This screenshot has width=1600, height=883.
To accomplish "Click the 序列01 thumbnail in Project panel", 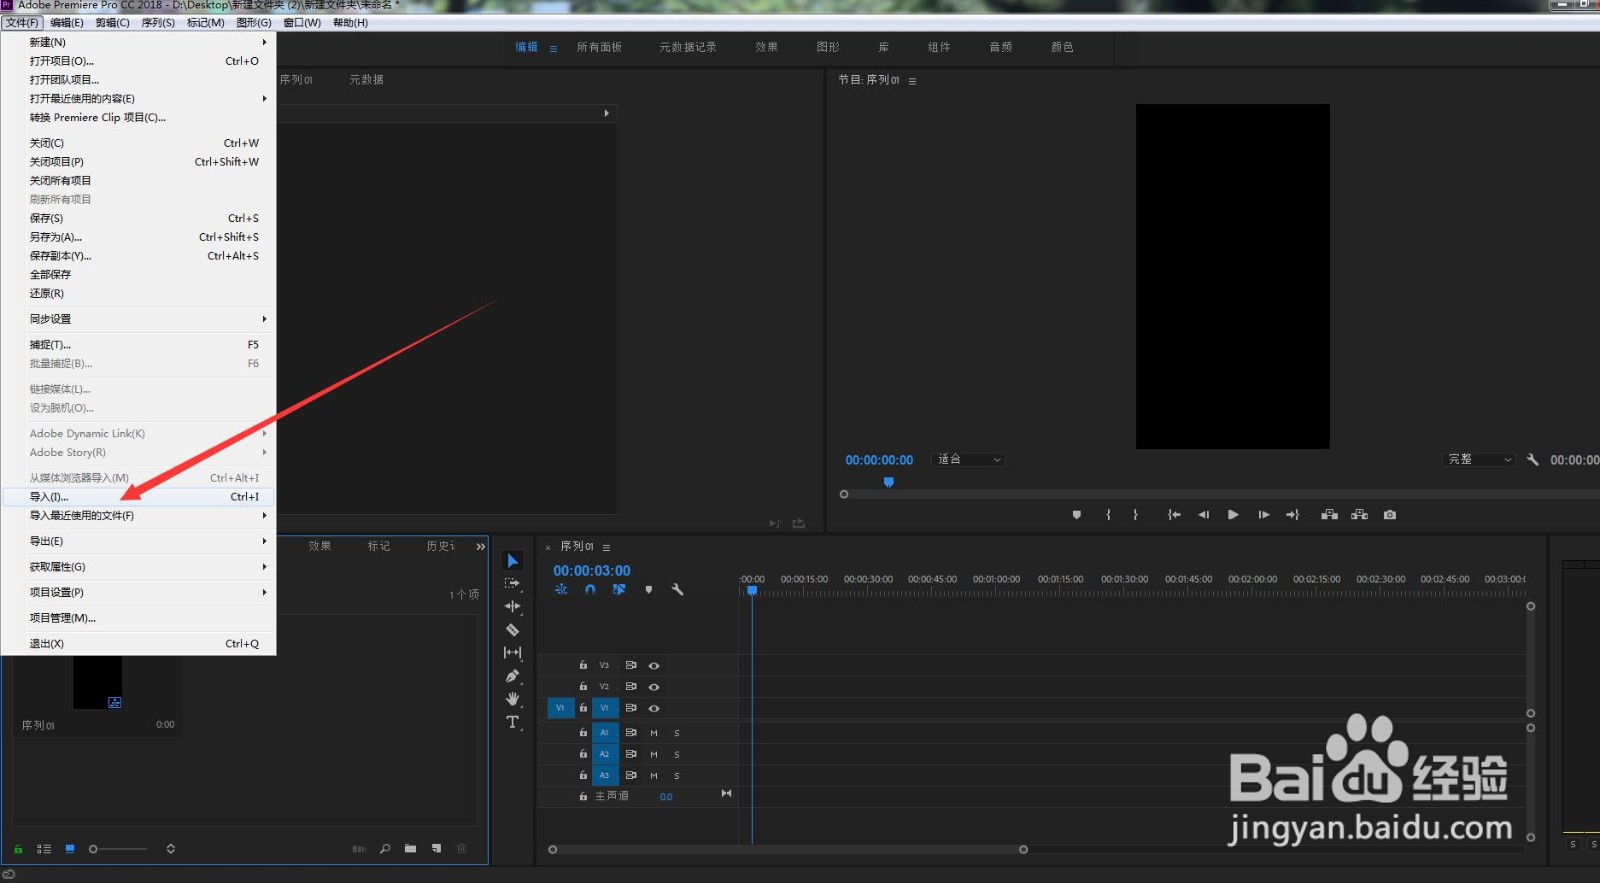I will [98, 683].
